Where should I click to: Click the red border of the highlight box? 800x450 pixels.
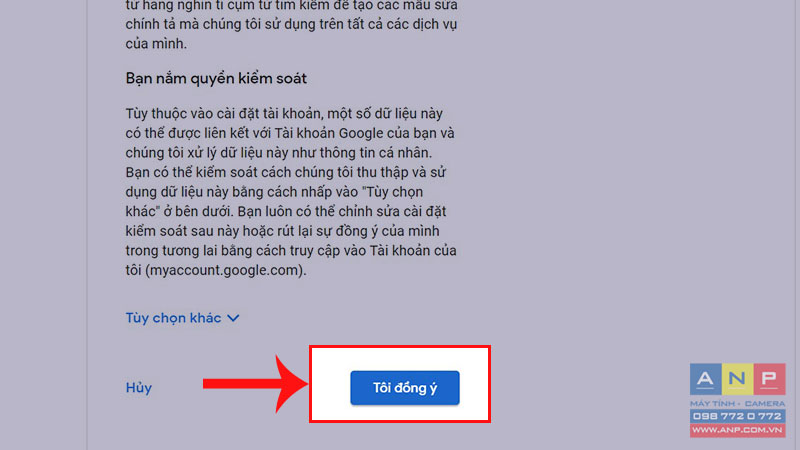point(399,347)
